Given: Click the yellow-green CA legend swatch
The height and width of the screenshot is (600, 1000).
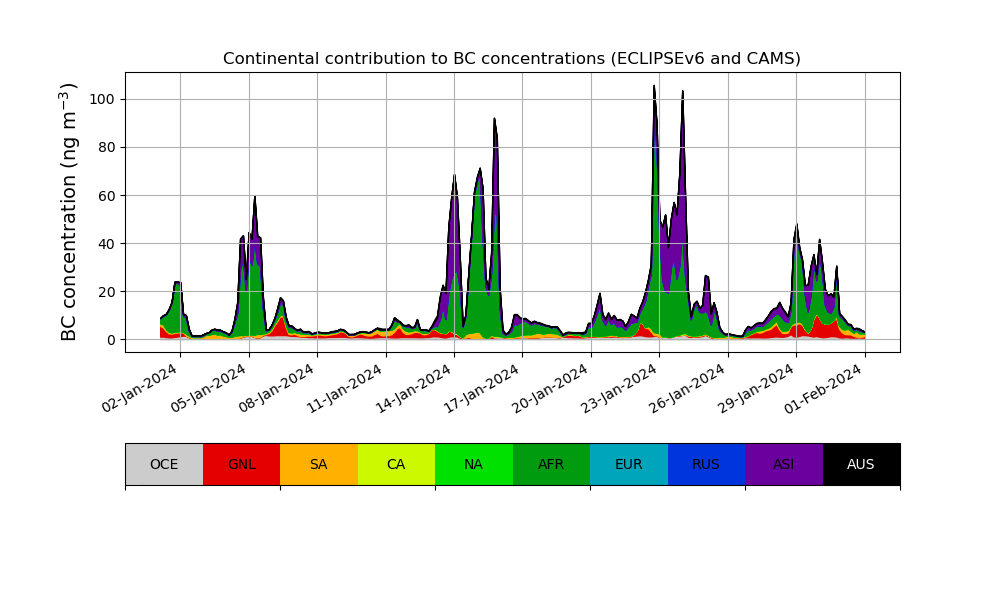Looking at the screenshot, I should tap(396, 464).
